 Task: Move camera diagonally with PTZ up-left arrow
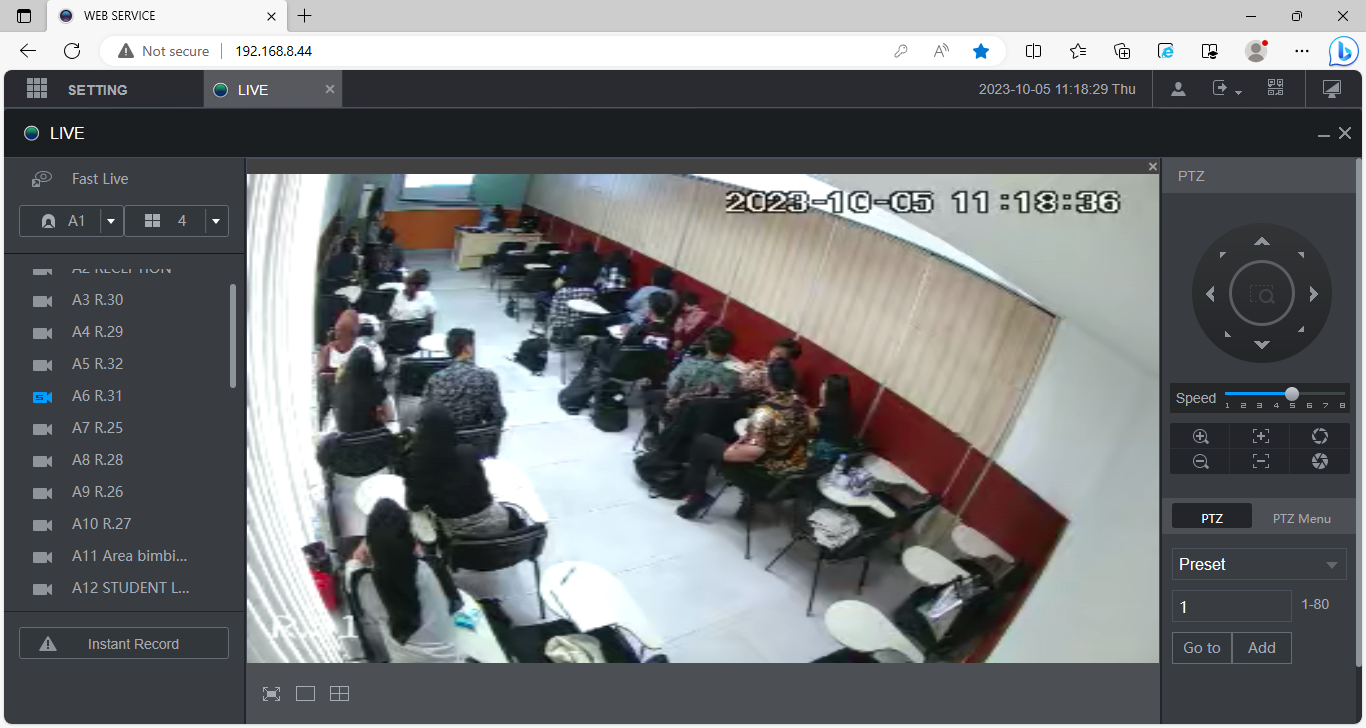tap(1223, 256)
